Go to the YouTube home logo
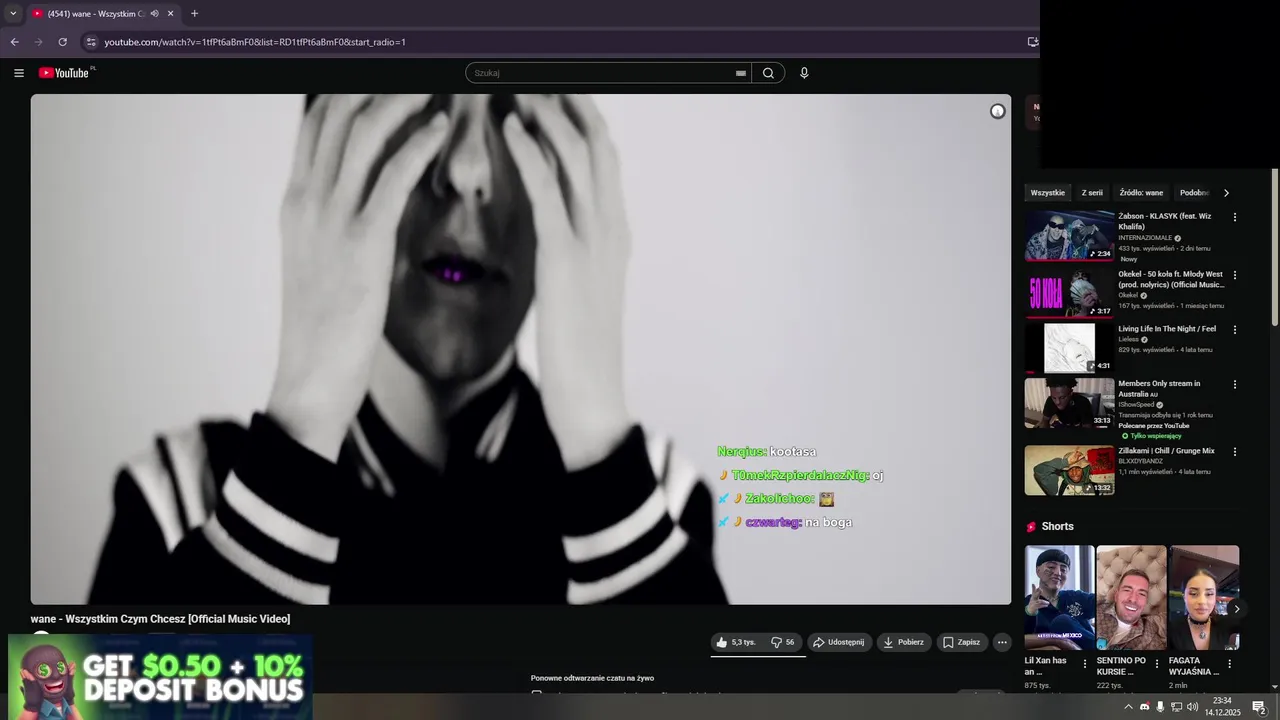1280x720 pixels. 64,73
